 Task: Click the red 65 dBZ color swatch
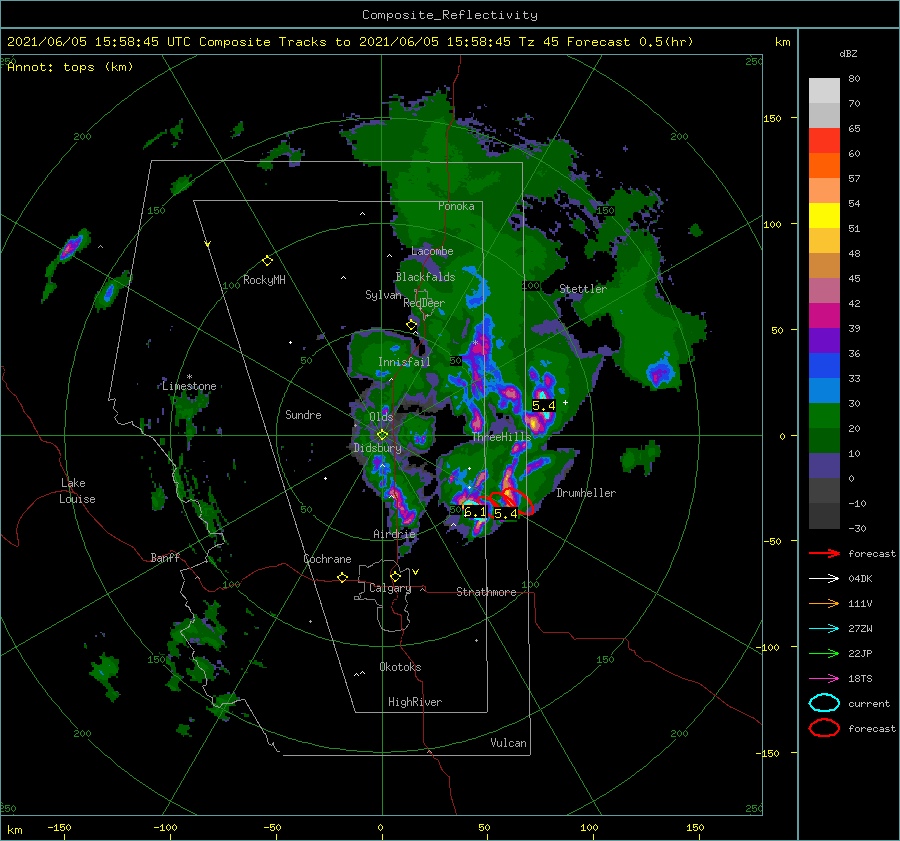click(x=824, y=141)
